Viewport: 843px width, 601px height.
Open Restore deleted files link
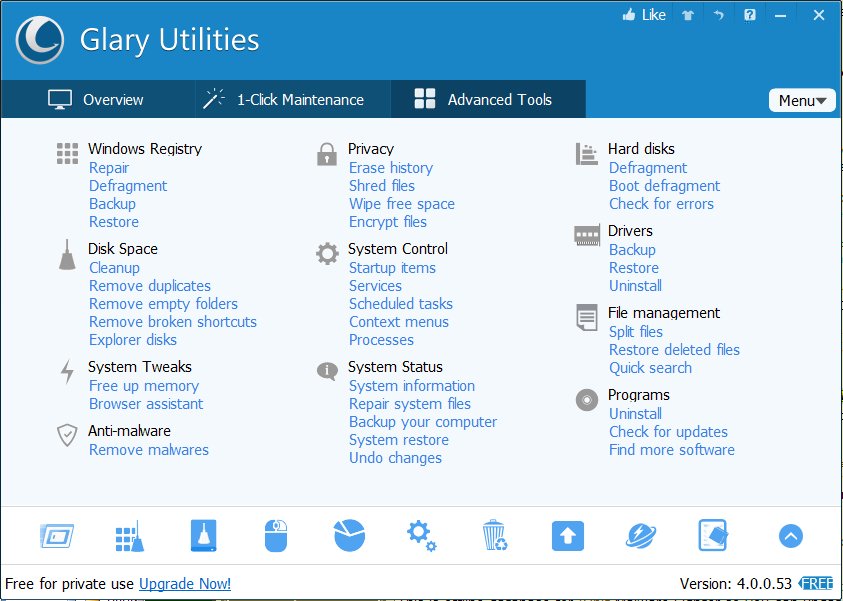[674, 350]
